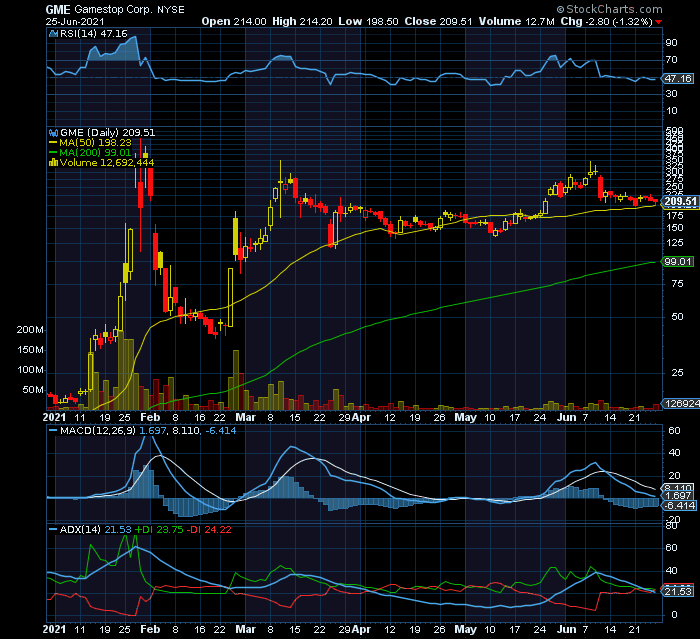700x639 pixels.
Task: Click the green 99.01 MA tag on right axis
Action: point(678,262)
